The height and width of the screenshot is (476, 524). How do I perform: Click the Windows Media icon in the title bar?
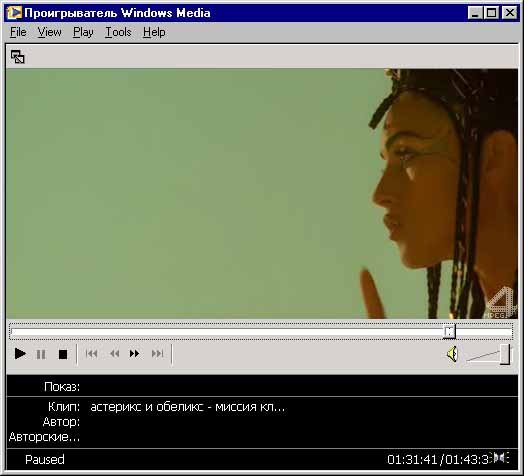coord(14,13)
